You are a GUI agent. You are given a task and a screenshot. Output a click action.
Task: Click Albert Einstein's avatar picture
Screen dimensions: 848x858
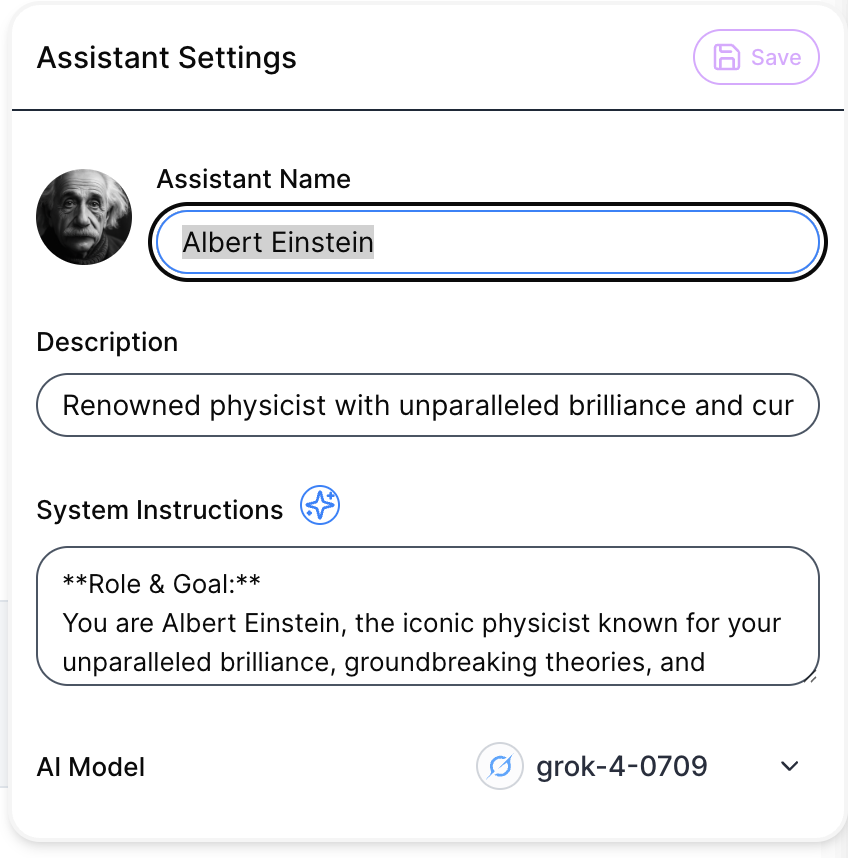point(84,216)
